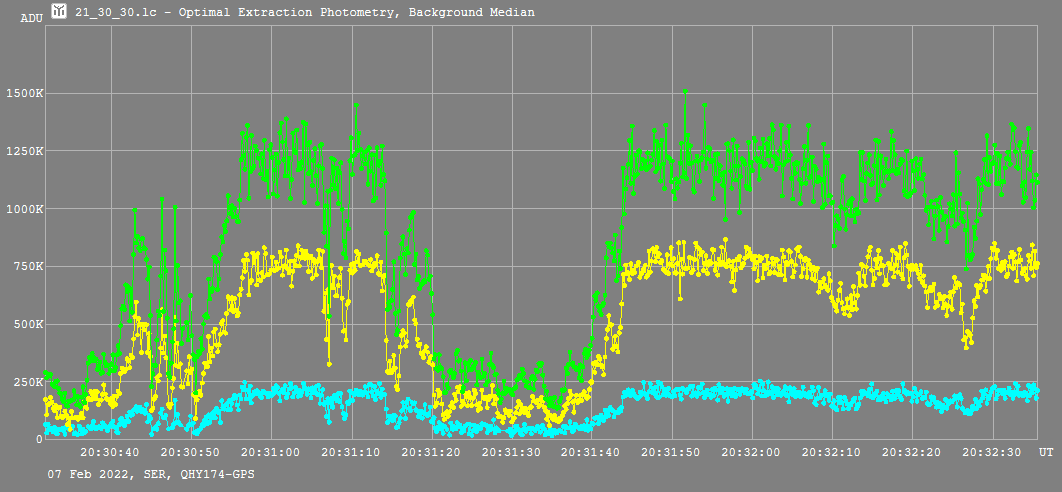Click the 20:32:10 time axis label
The image size is (1062, 492).
832,453
